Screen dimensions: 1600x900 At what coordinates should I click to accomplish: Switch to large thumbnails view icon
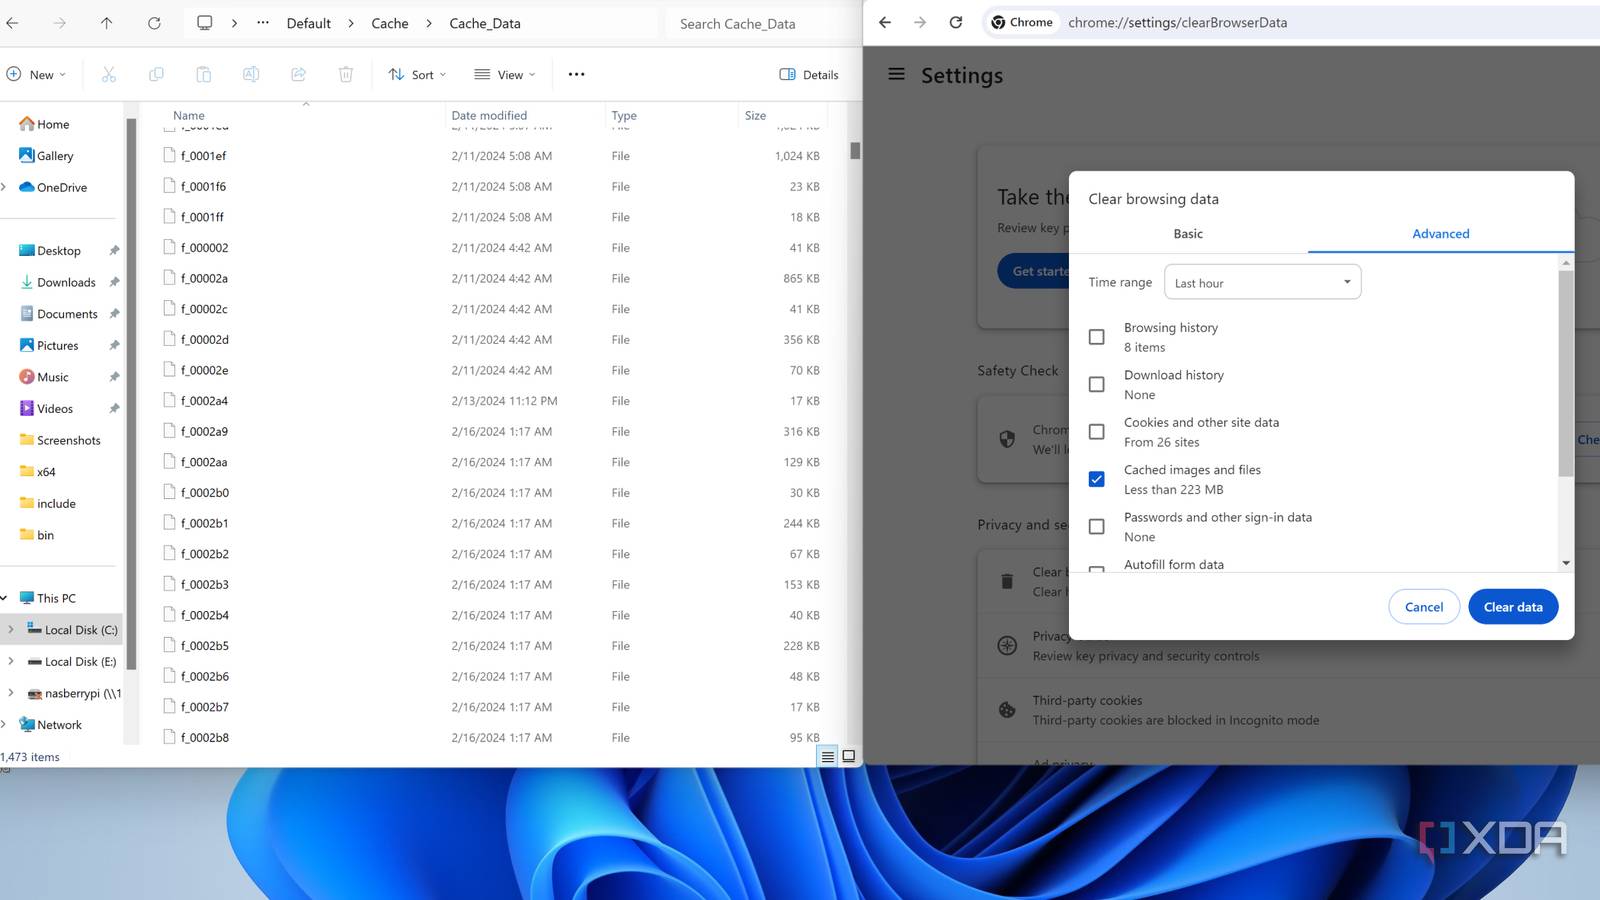coord(849,756)
